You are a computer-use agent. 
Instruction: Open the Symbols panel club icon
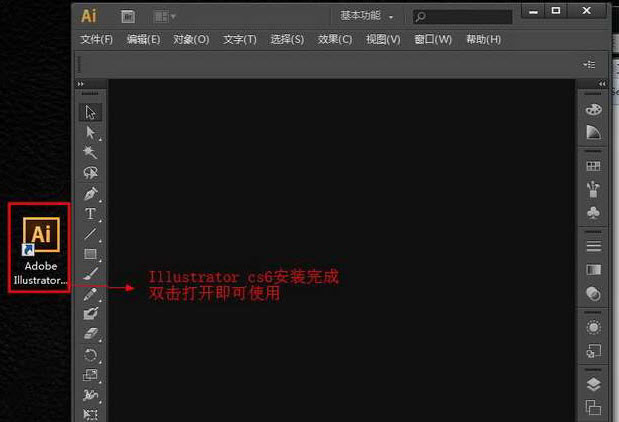point(593,212)
